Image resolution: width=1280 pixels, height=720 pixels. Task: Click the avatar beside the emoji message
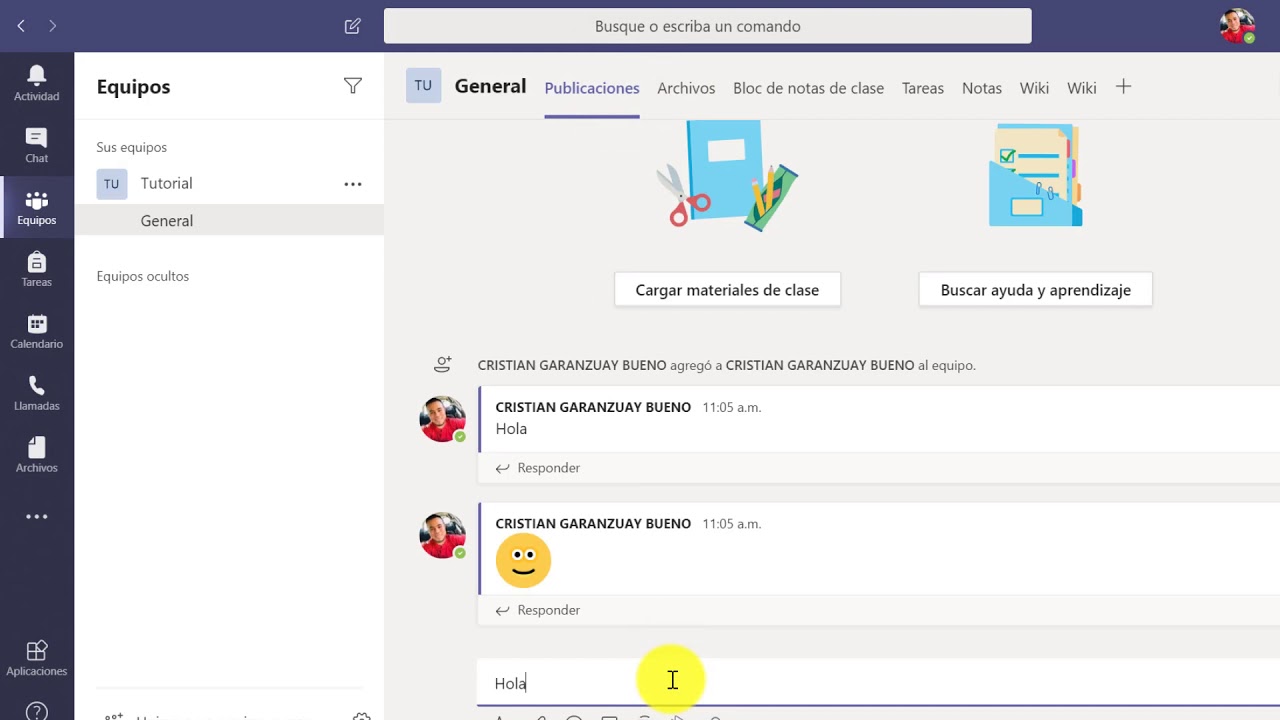tap(442, 536)
